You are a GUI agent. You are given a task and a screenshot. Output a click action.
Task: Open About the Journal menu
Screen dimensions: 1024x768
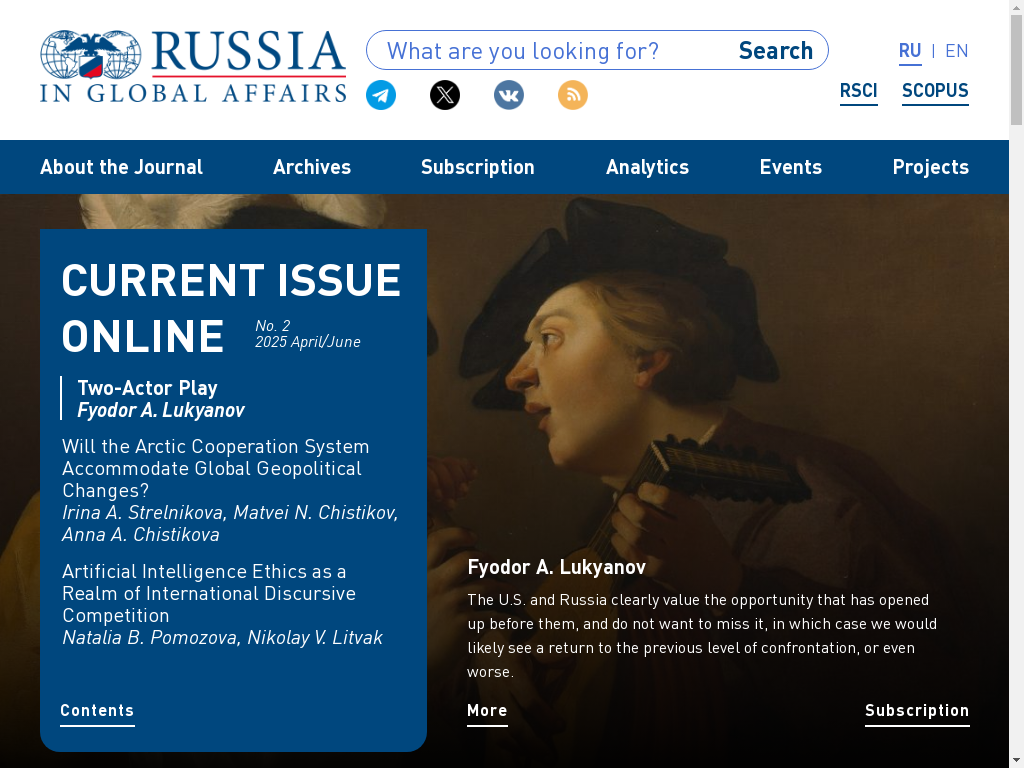121,167
